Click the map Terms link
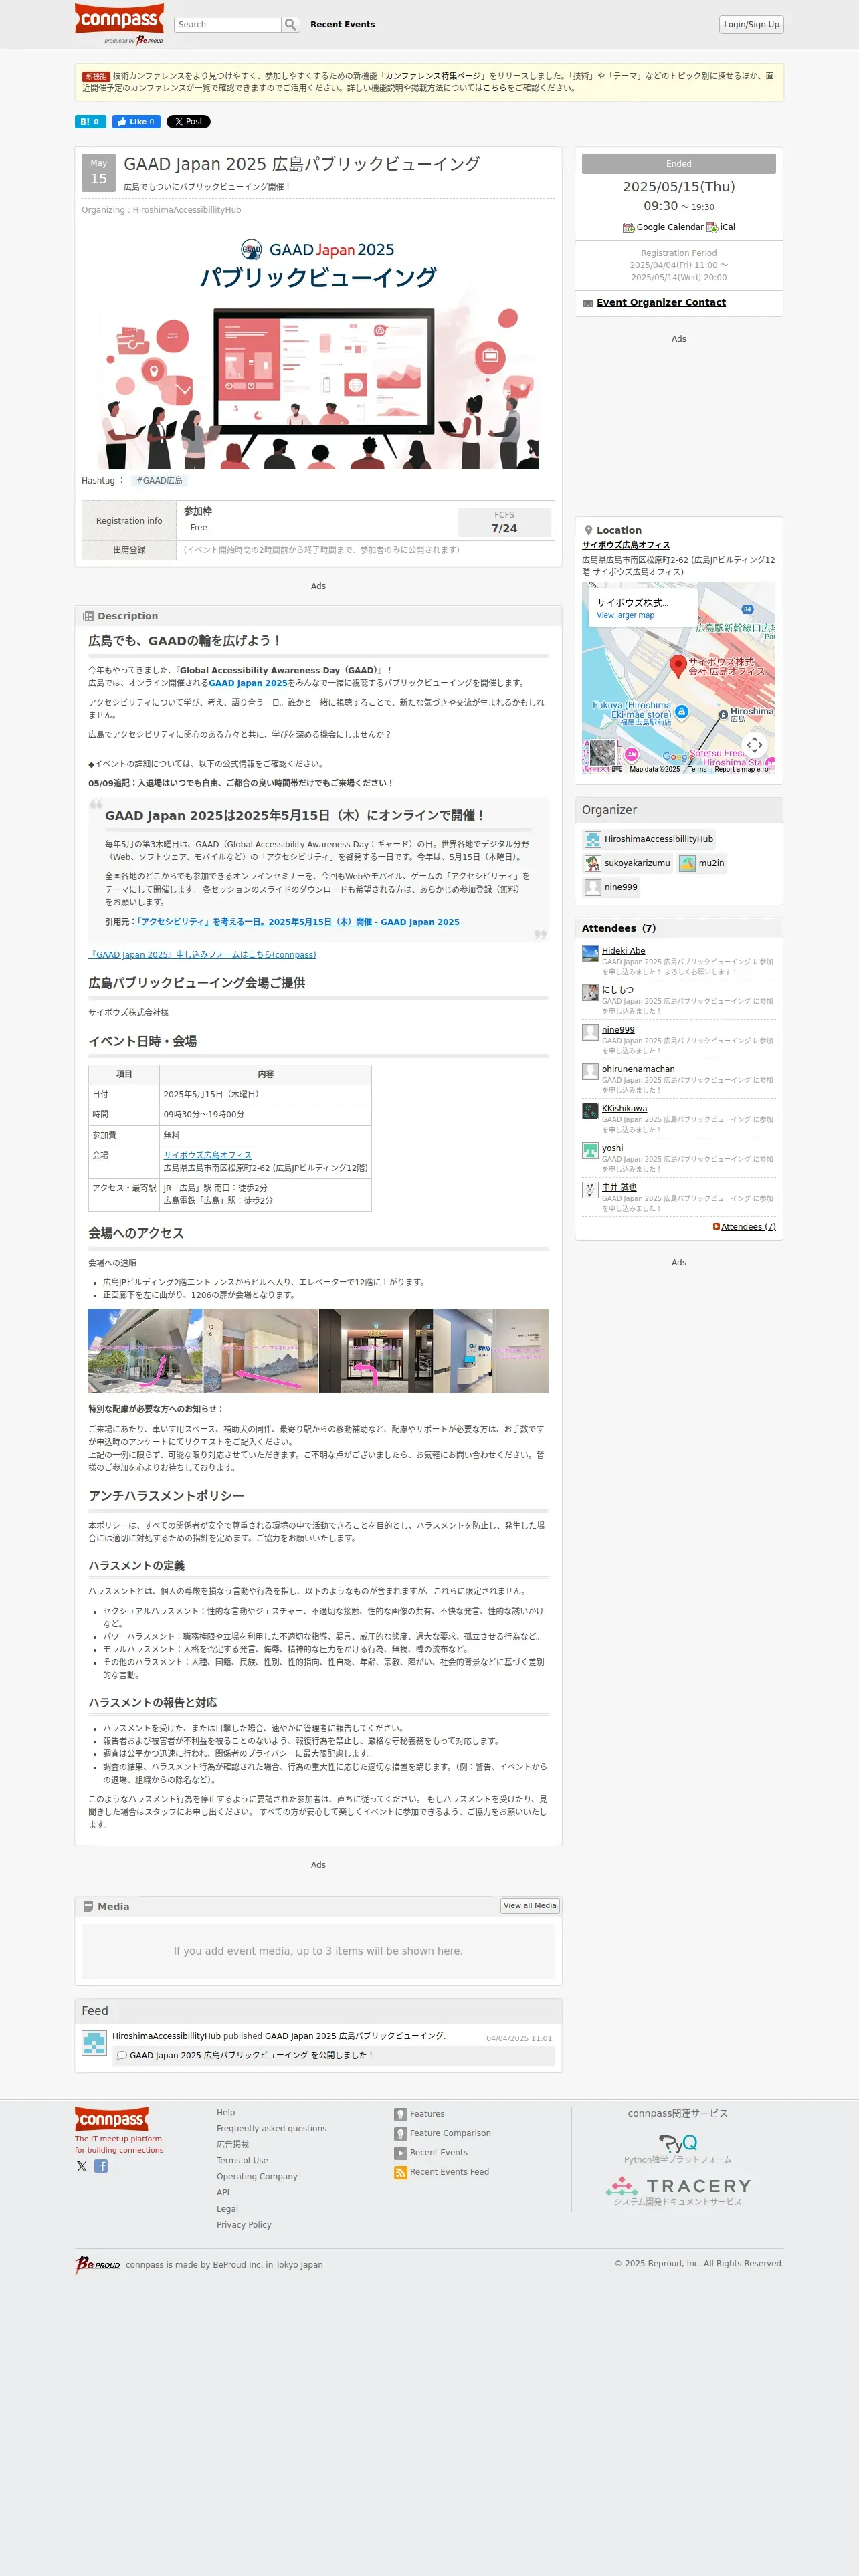This screenshot has width=859, height=2576. pos(697,769)
